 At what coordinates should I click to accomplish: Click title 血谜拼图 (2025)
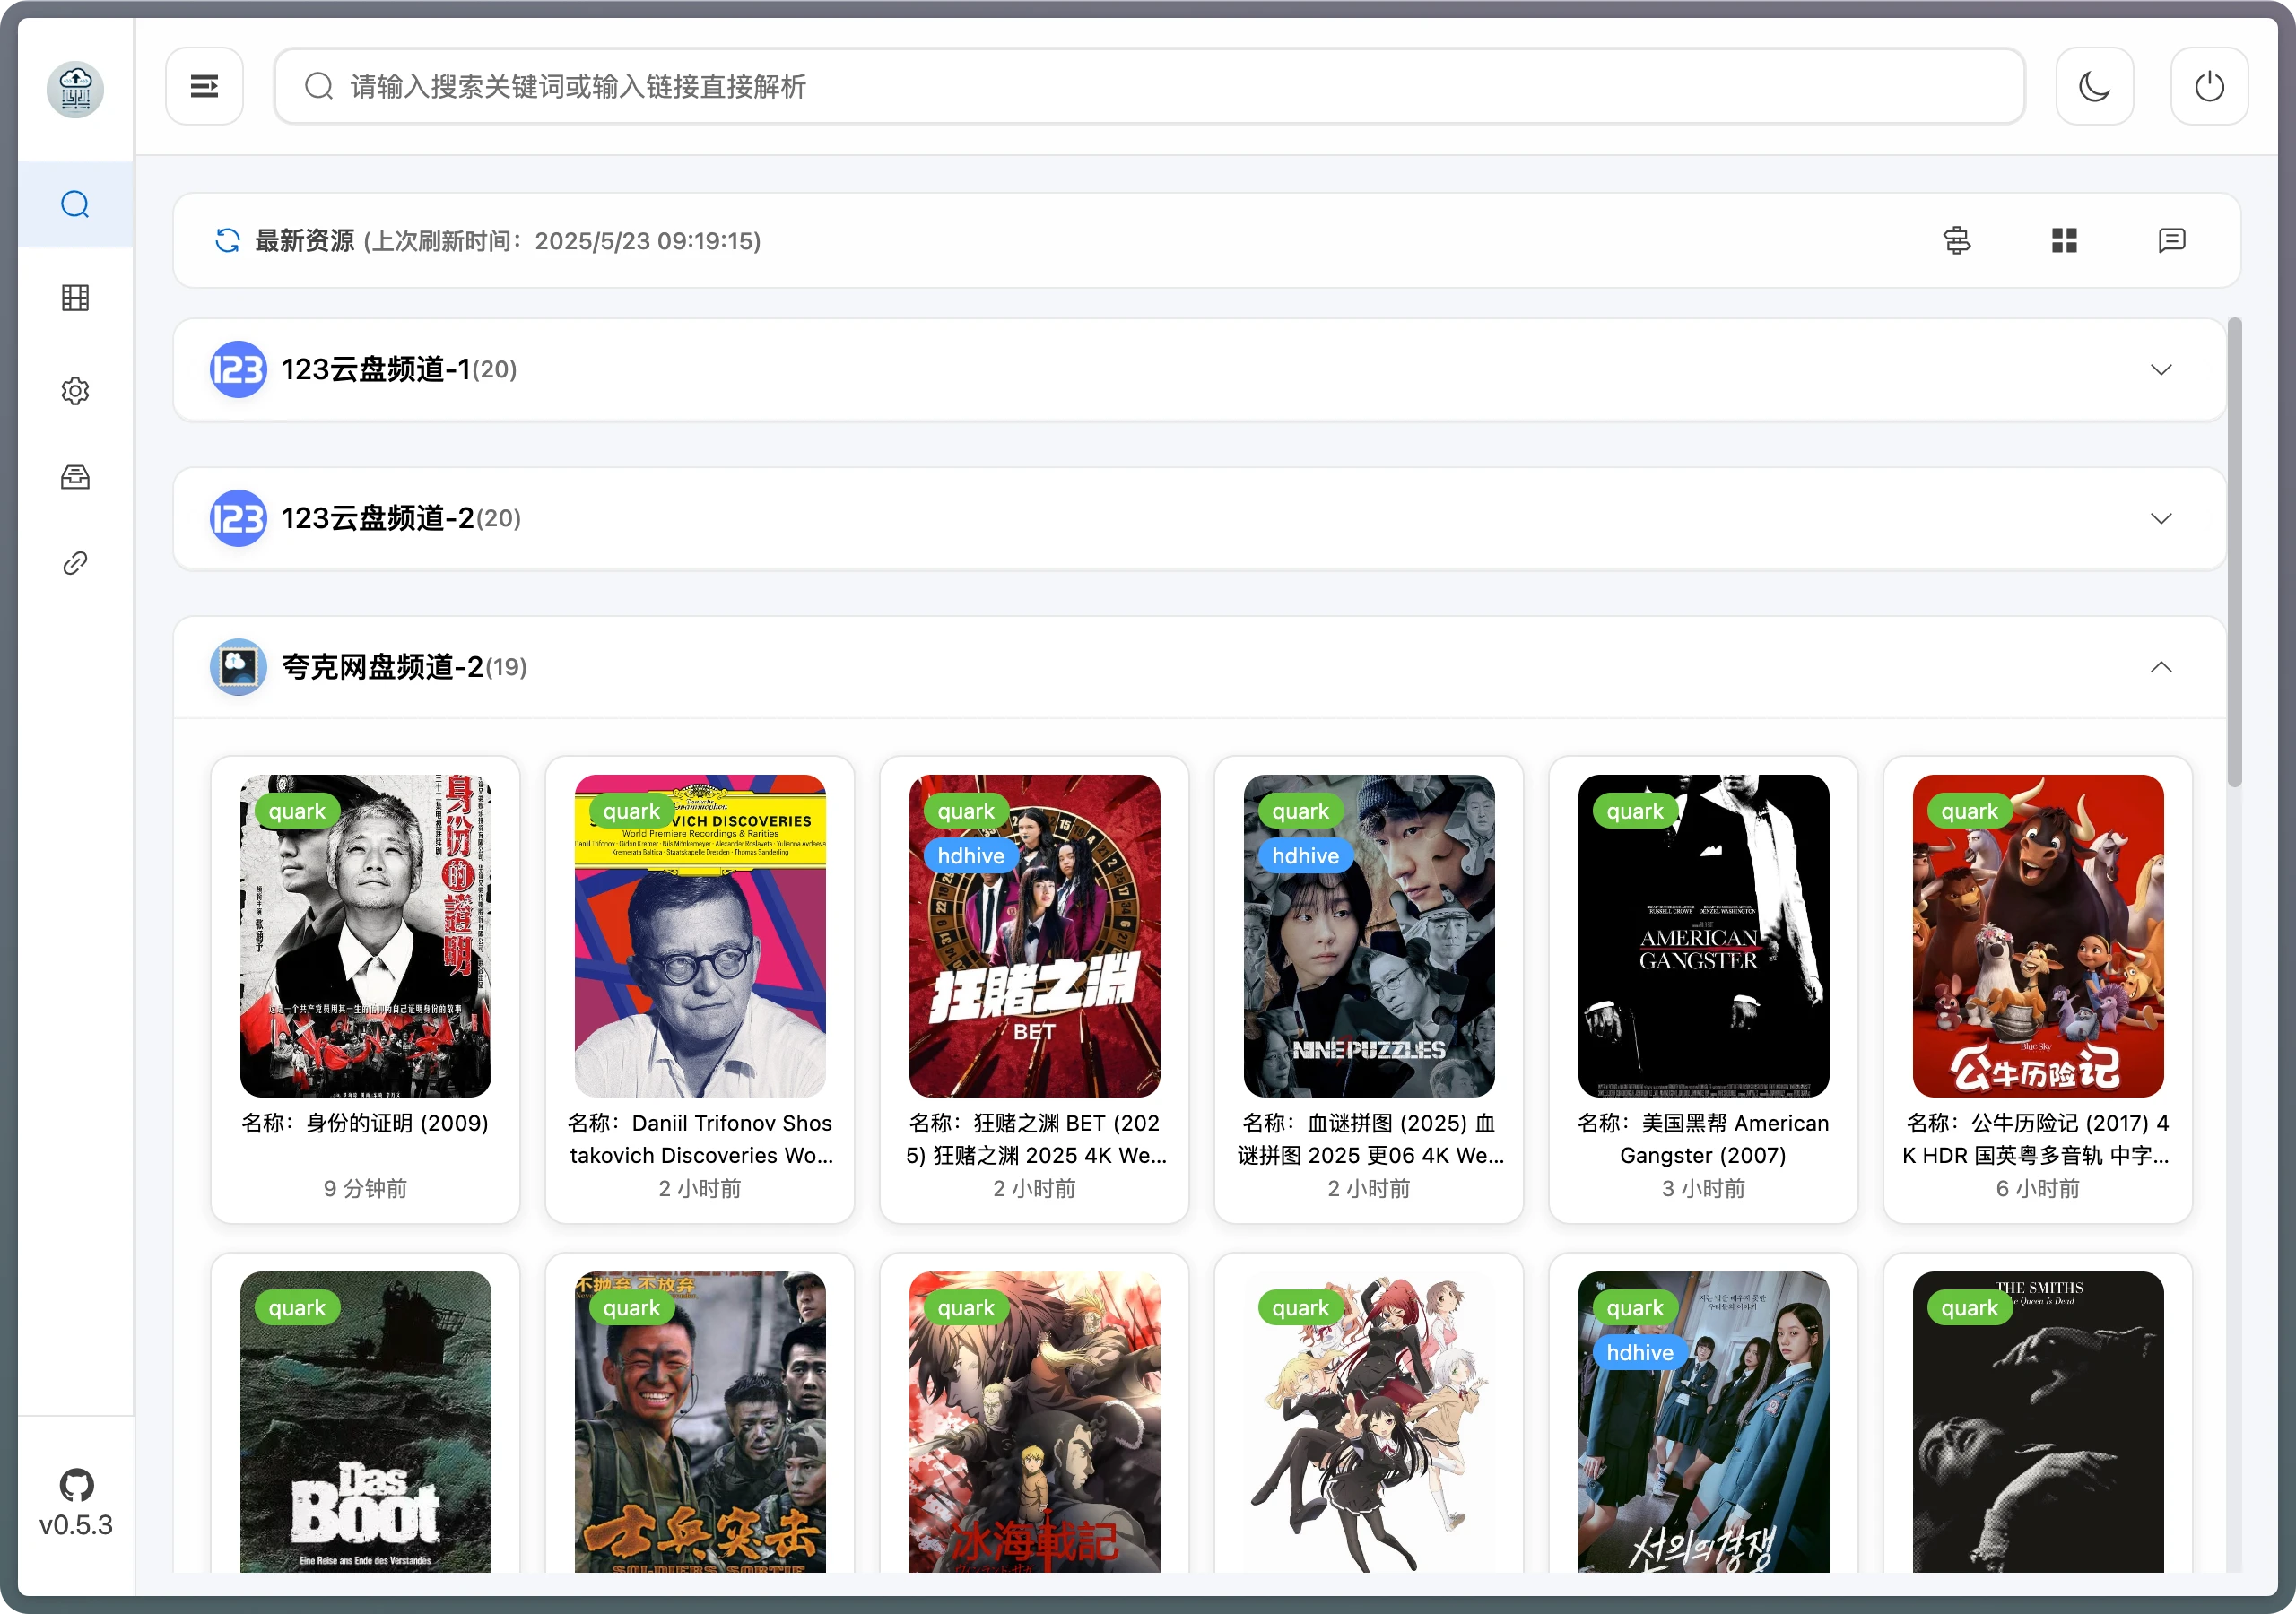tap(1369, 1139)
